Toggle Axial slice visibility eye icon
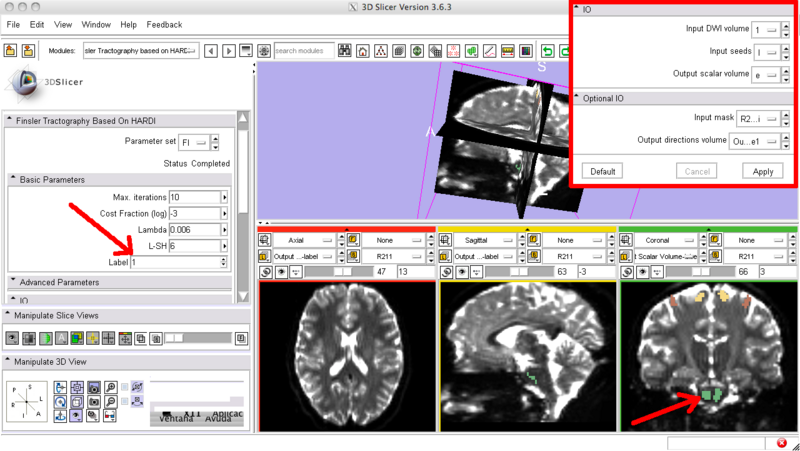Screen dimensions: 800x451 click(x=280, y=271)
